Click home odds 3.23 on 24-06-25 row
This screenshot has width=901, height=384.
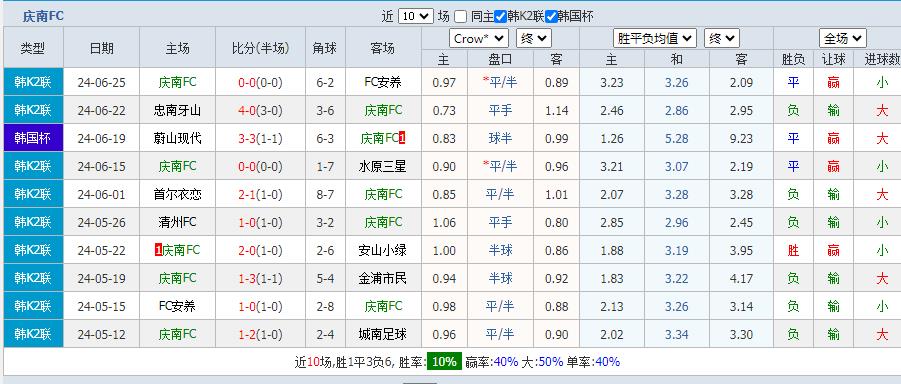tap(611, 83)
